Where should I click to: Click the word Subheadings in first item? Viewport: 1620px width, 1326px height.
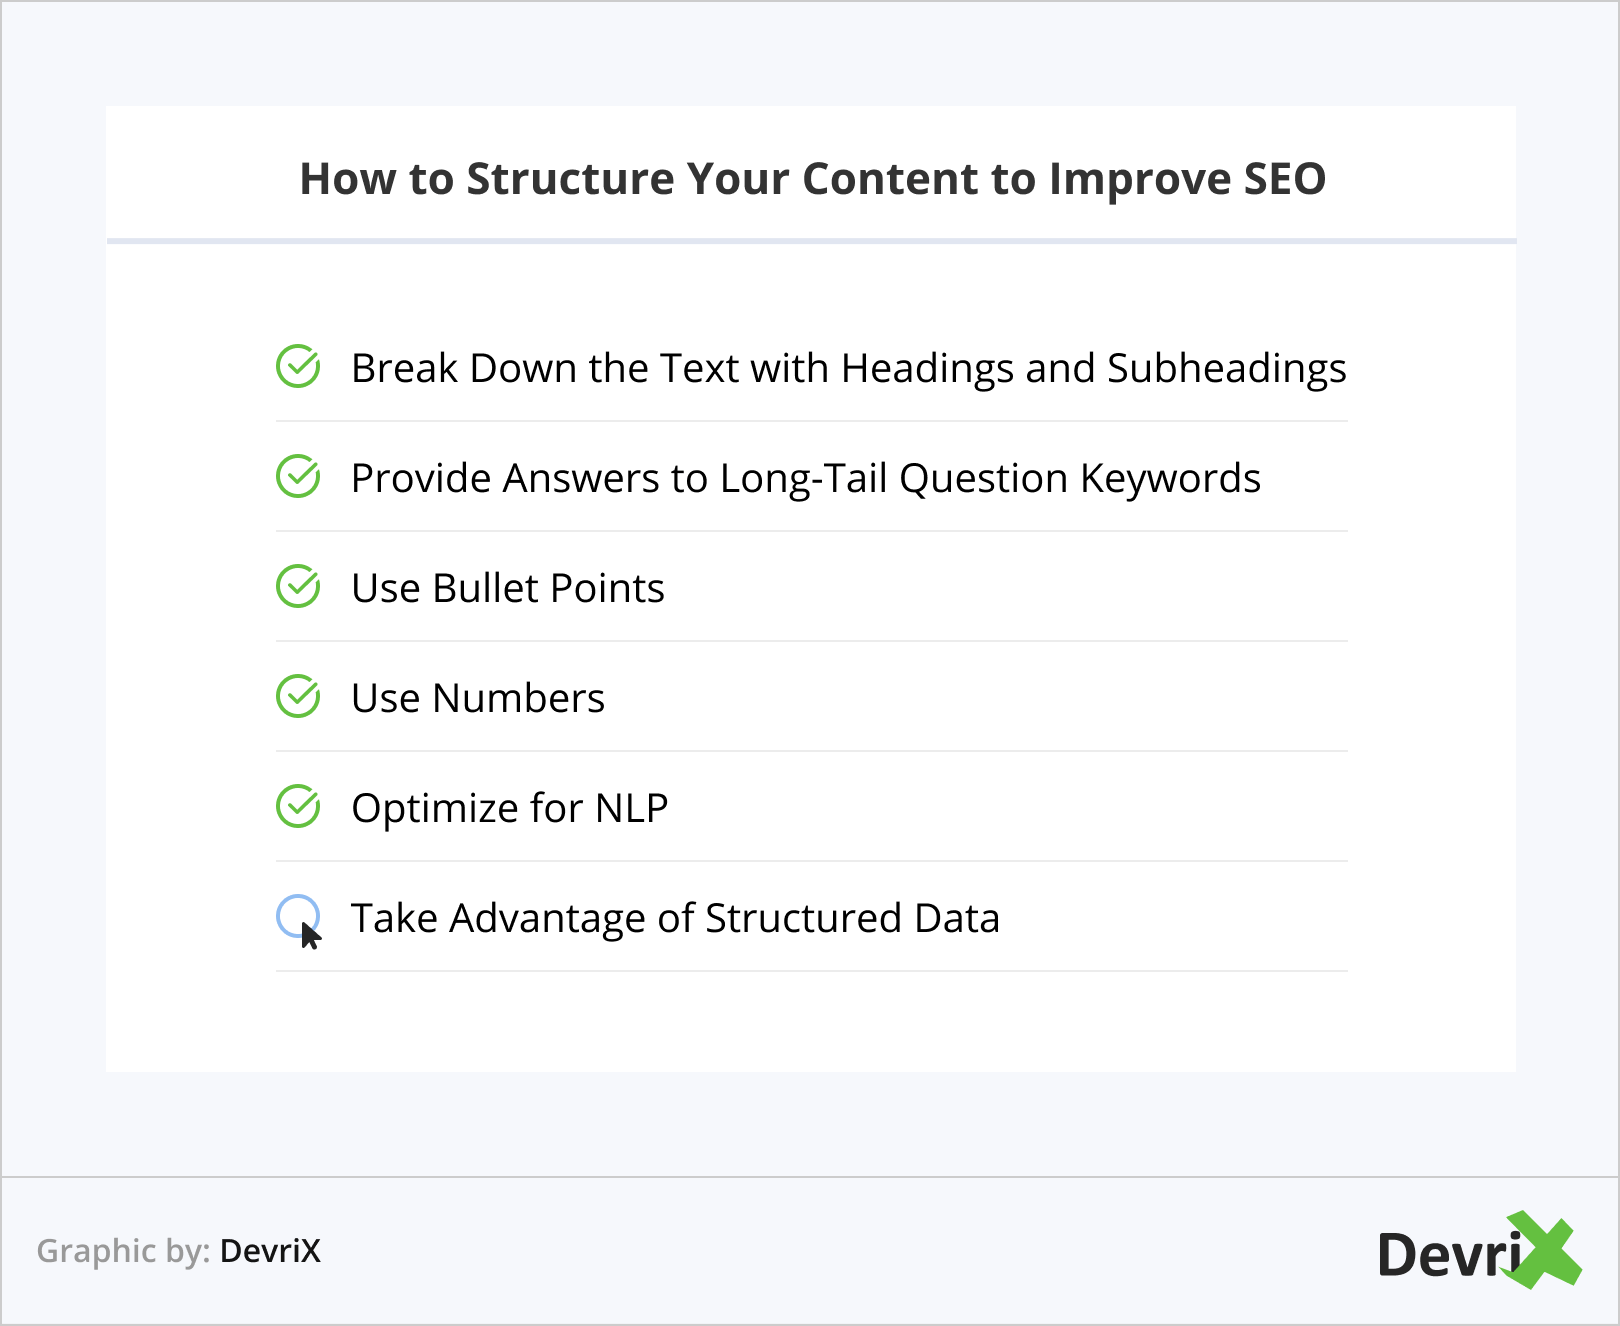tap(1226, 368)
